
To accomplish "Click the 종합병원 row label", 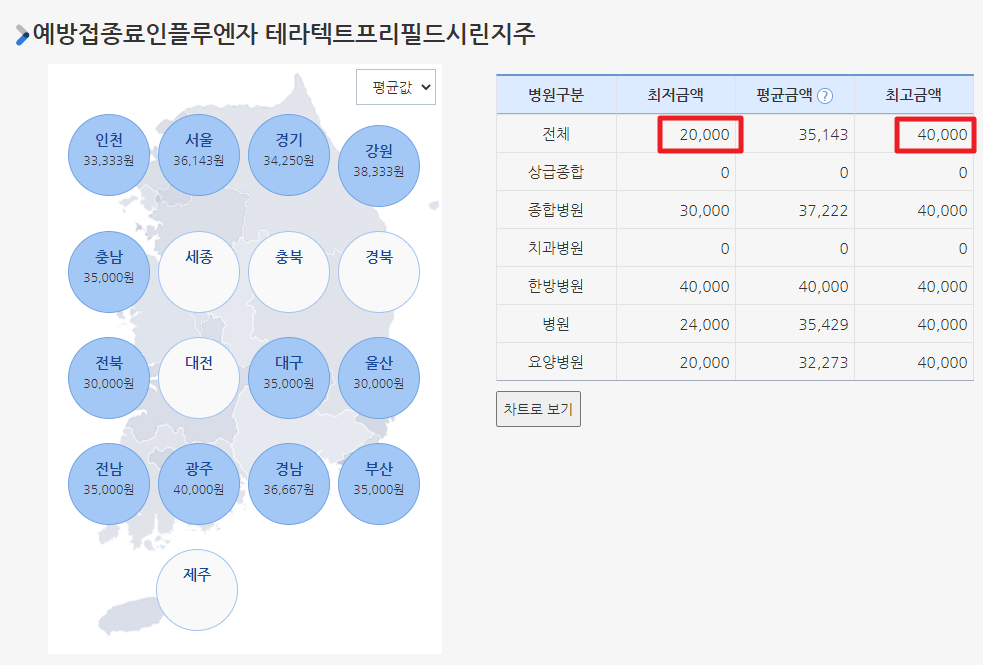I will (556, 210).
